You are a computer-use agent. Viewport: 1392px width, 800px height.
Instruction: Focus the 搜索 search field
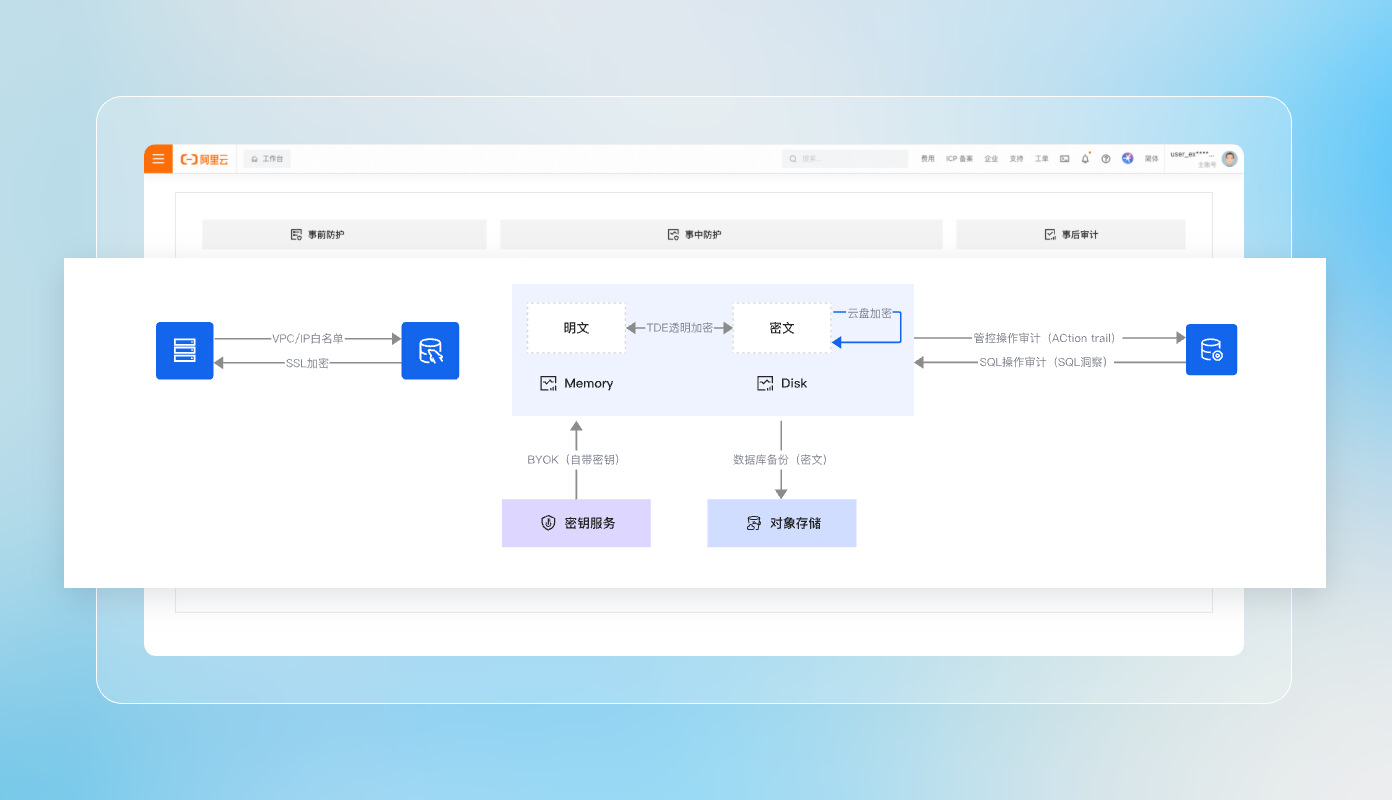point(845,159)
